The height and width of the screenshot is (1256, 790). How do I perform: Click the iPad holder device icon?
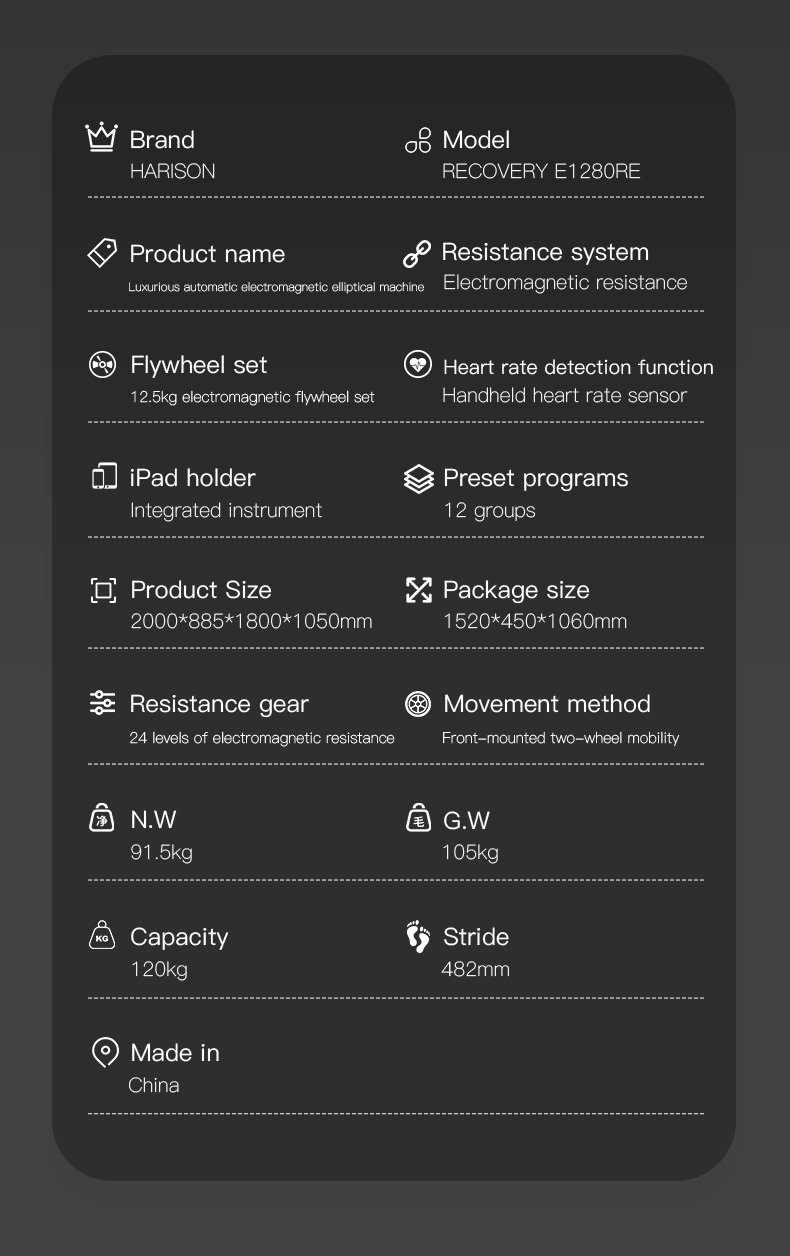104,477
